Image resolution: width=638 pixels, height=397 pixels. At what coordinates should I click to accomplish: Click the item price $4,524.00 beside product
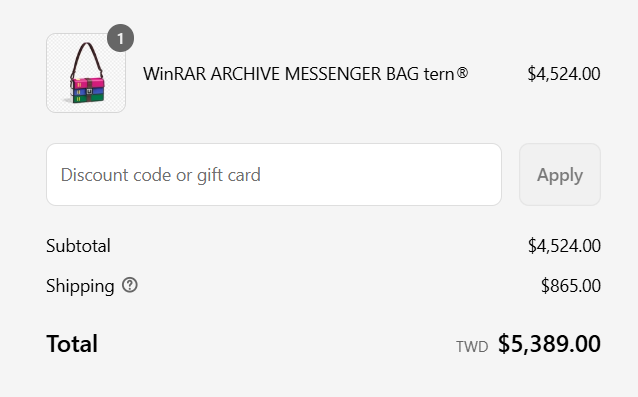(564, 74)
